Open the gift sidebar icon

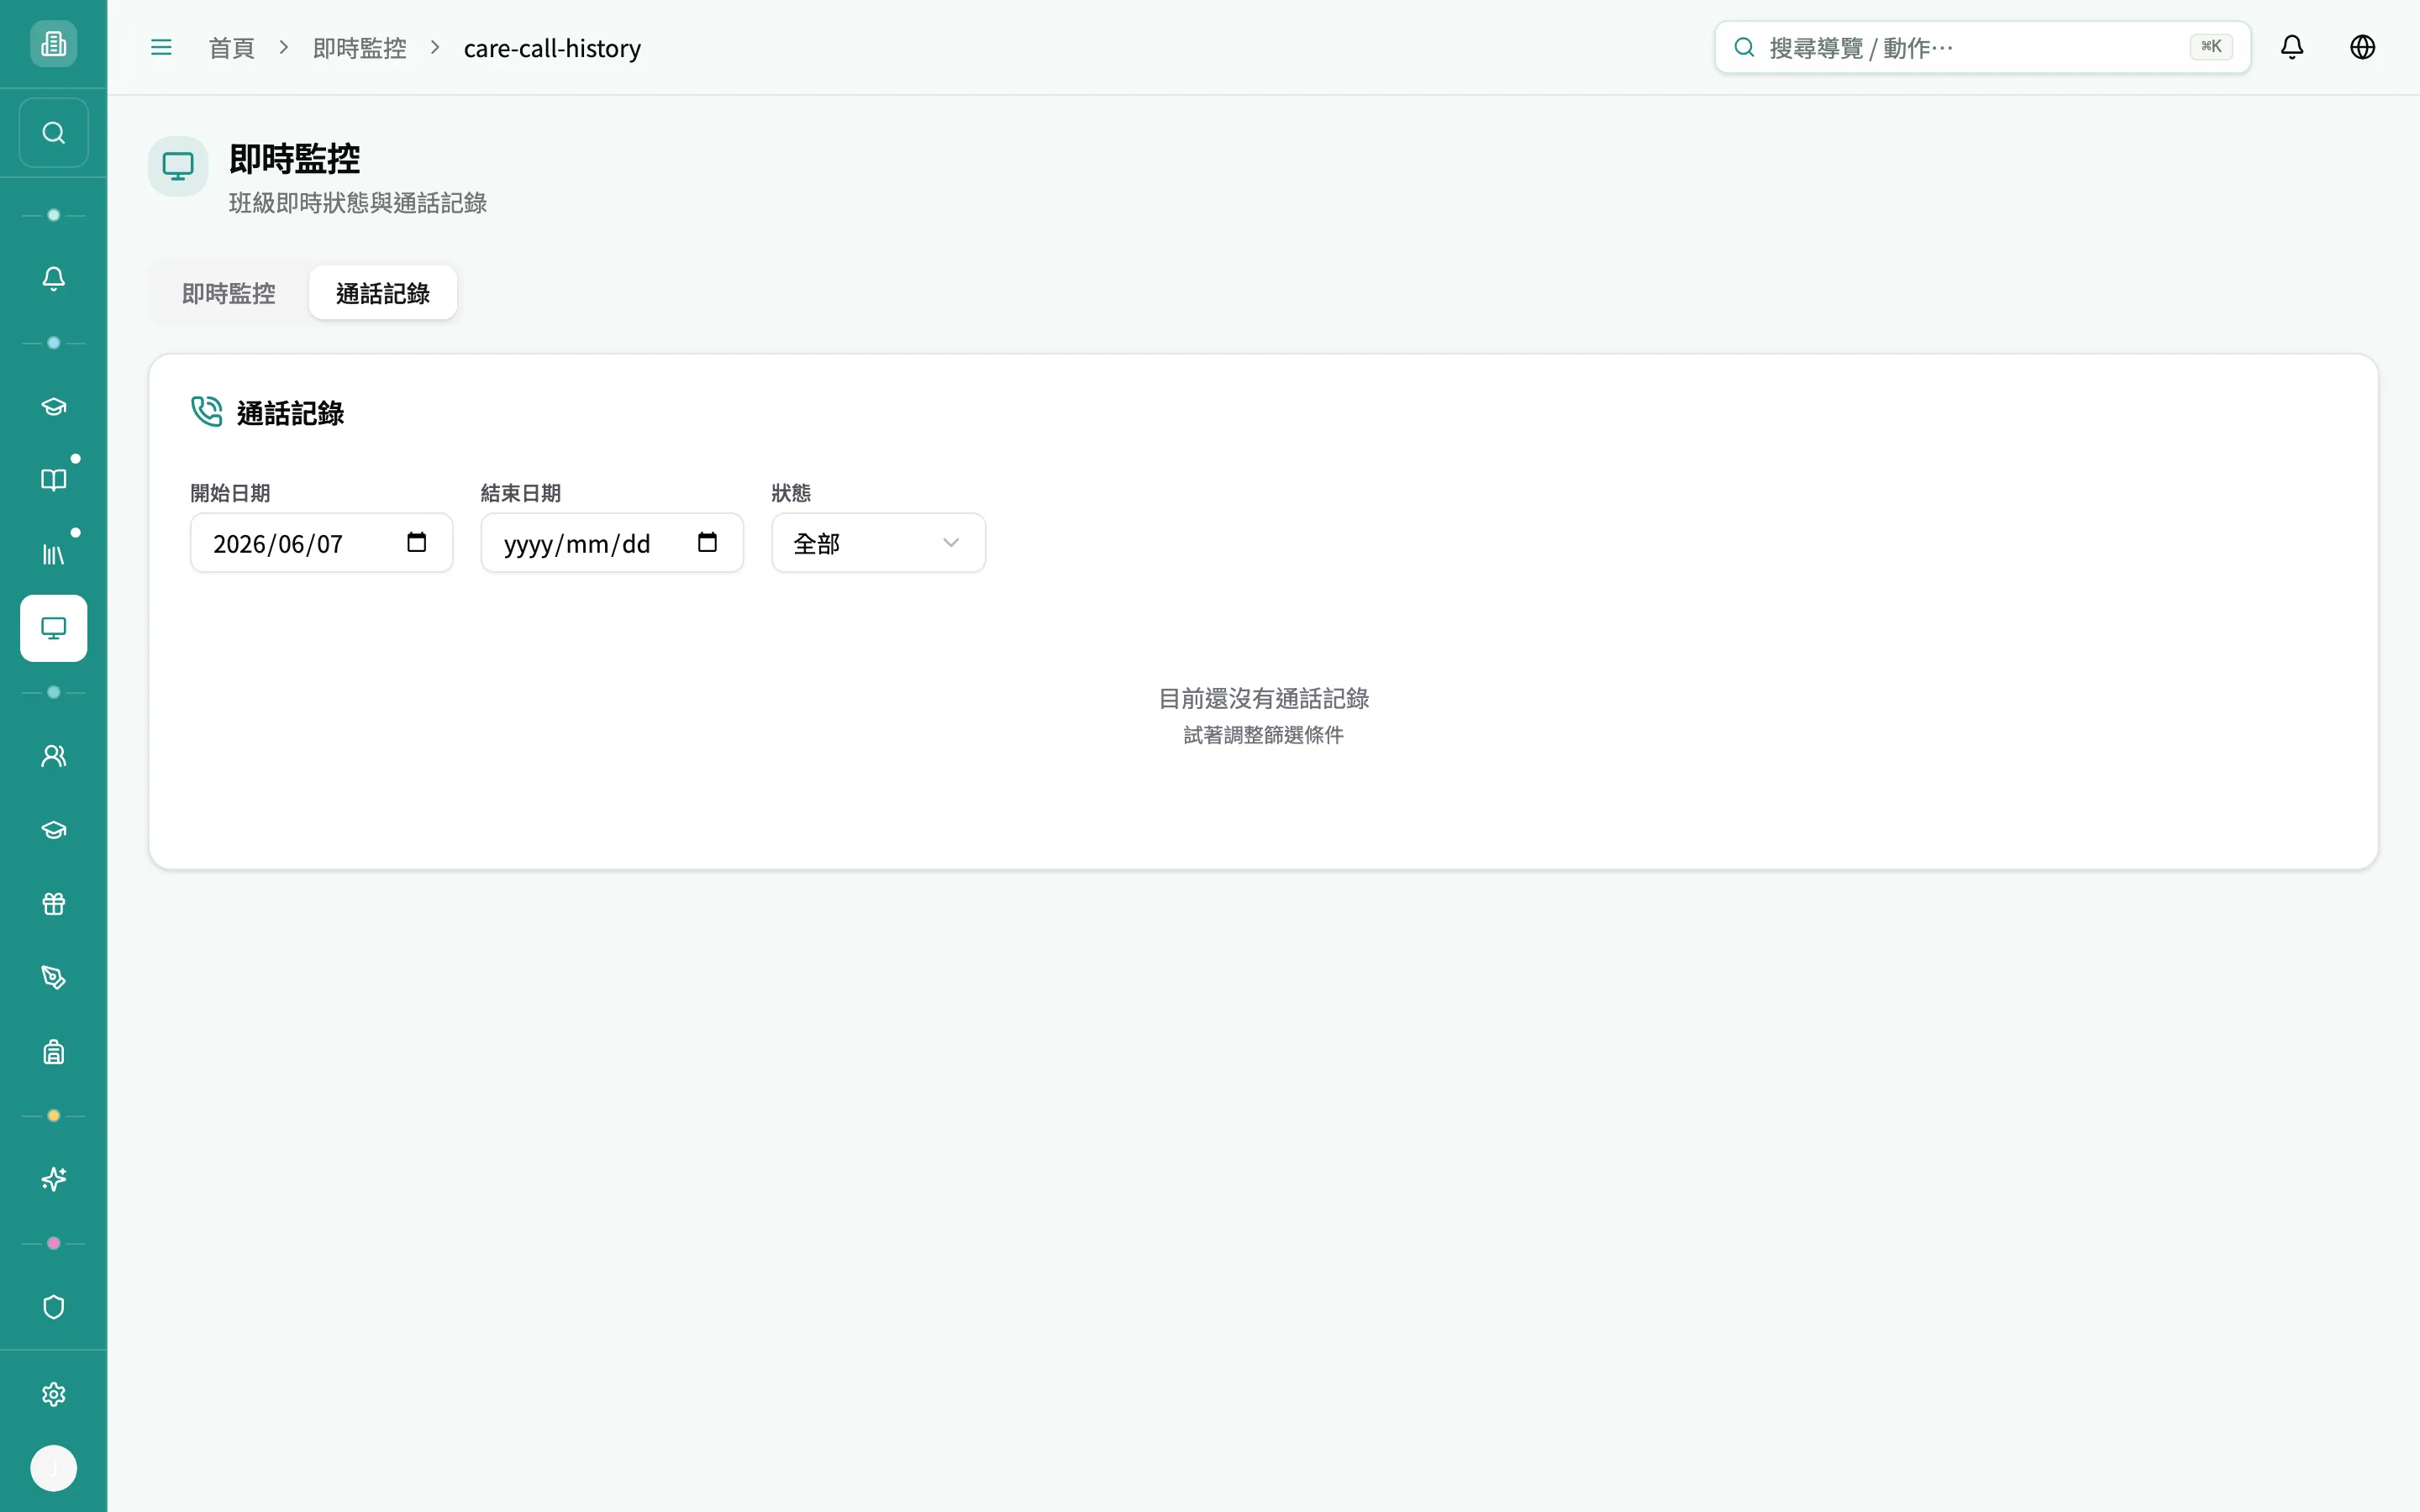[53, 904]
